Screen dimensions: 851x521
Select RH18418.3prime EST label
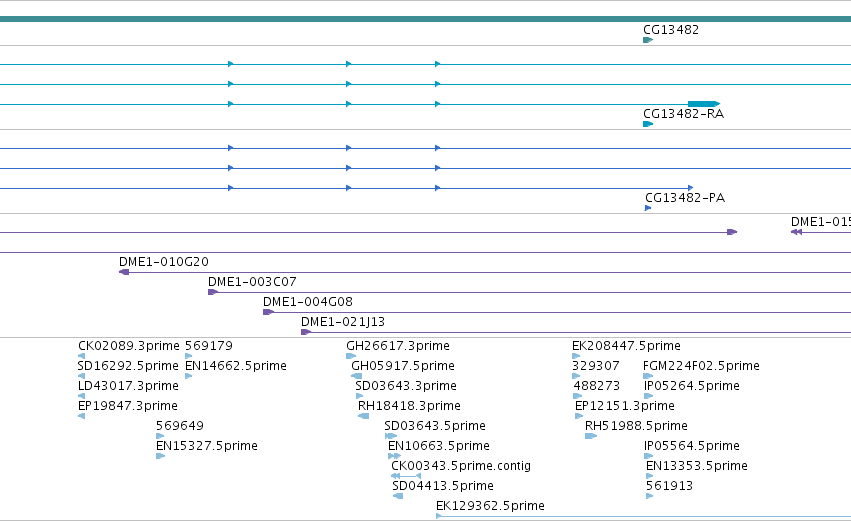coord(409,406)
